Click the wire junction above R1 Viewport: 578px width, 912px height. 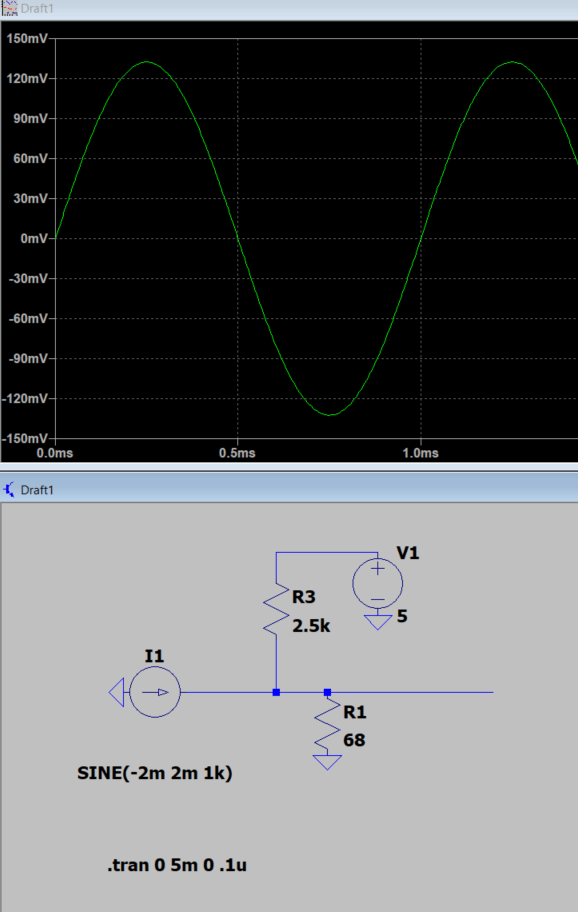point(327,692)
